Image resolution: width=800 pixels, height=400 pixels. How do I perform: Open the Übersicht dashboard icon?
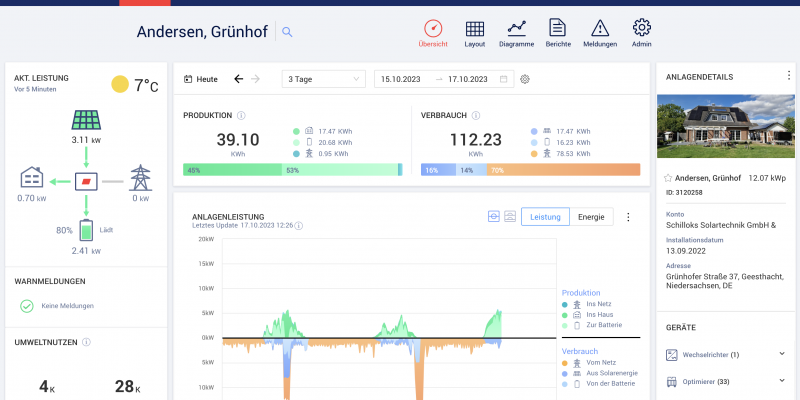432,30
